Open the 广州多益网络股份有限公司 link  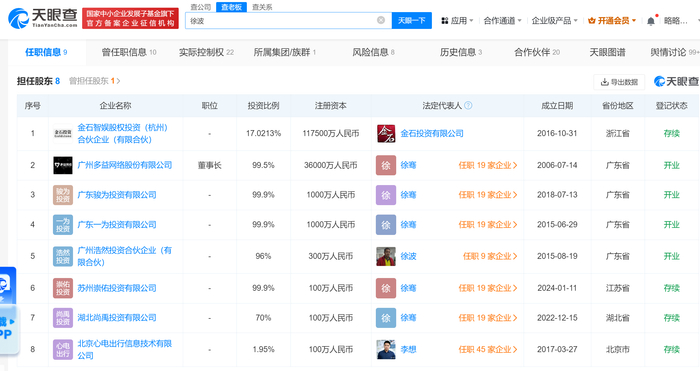tap(125, 165)
